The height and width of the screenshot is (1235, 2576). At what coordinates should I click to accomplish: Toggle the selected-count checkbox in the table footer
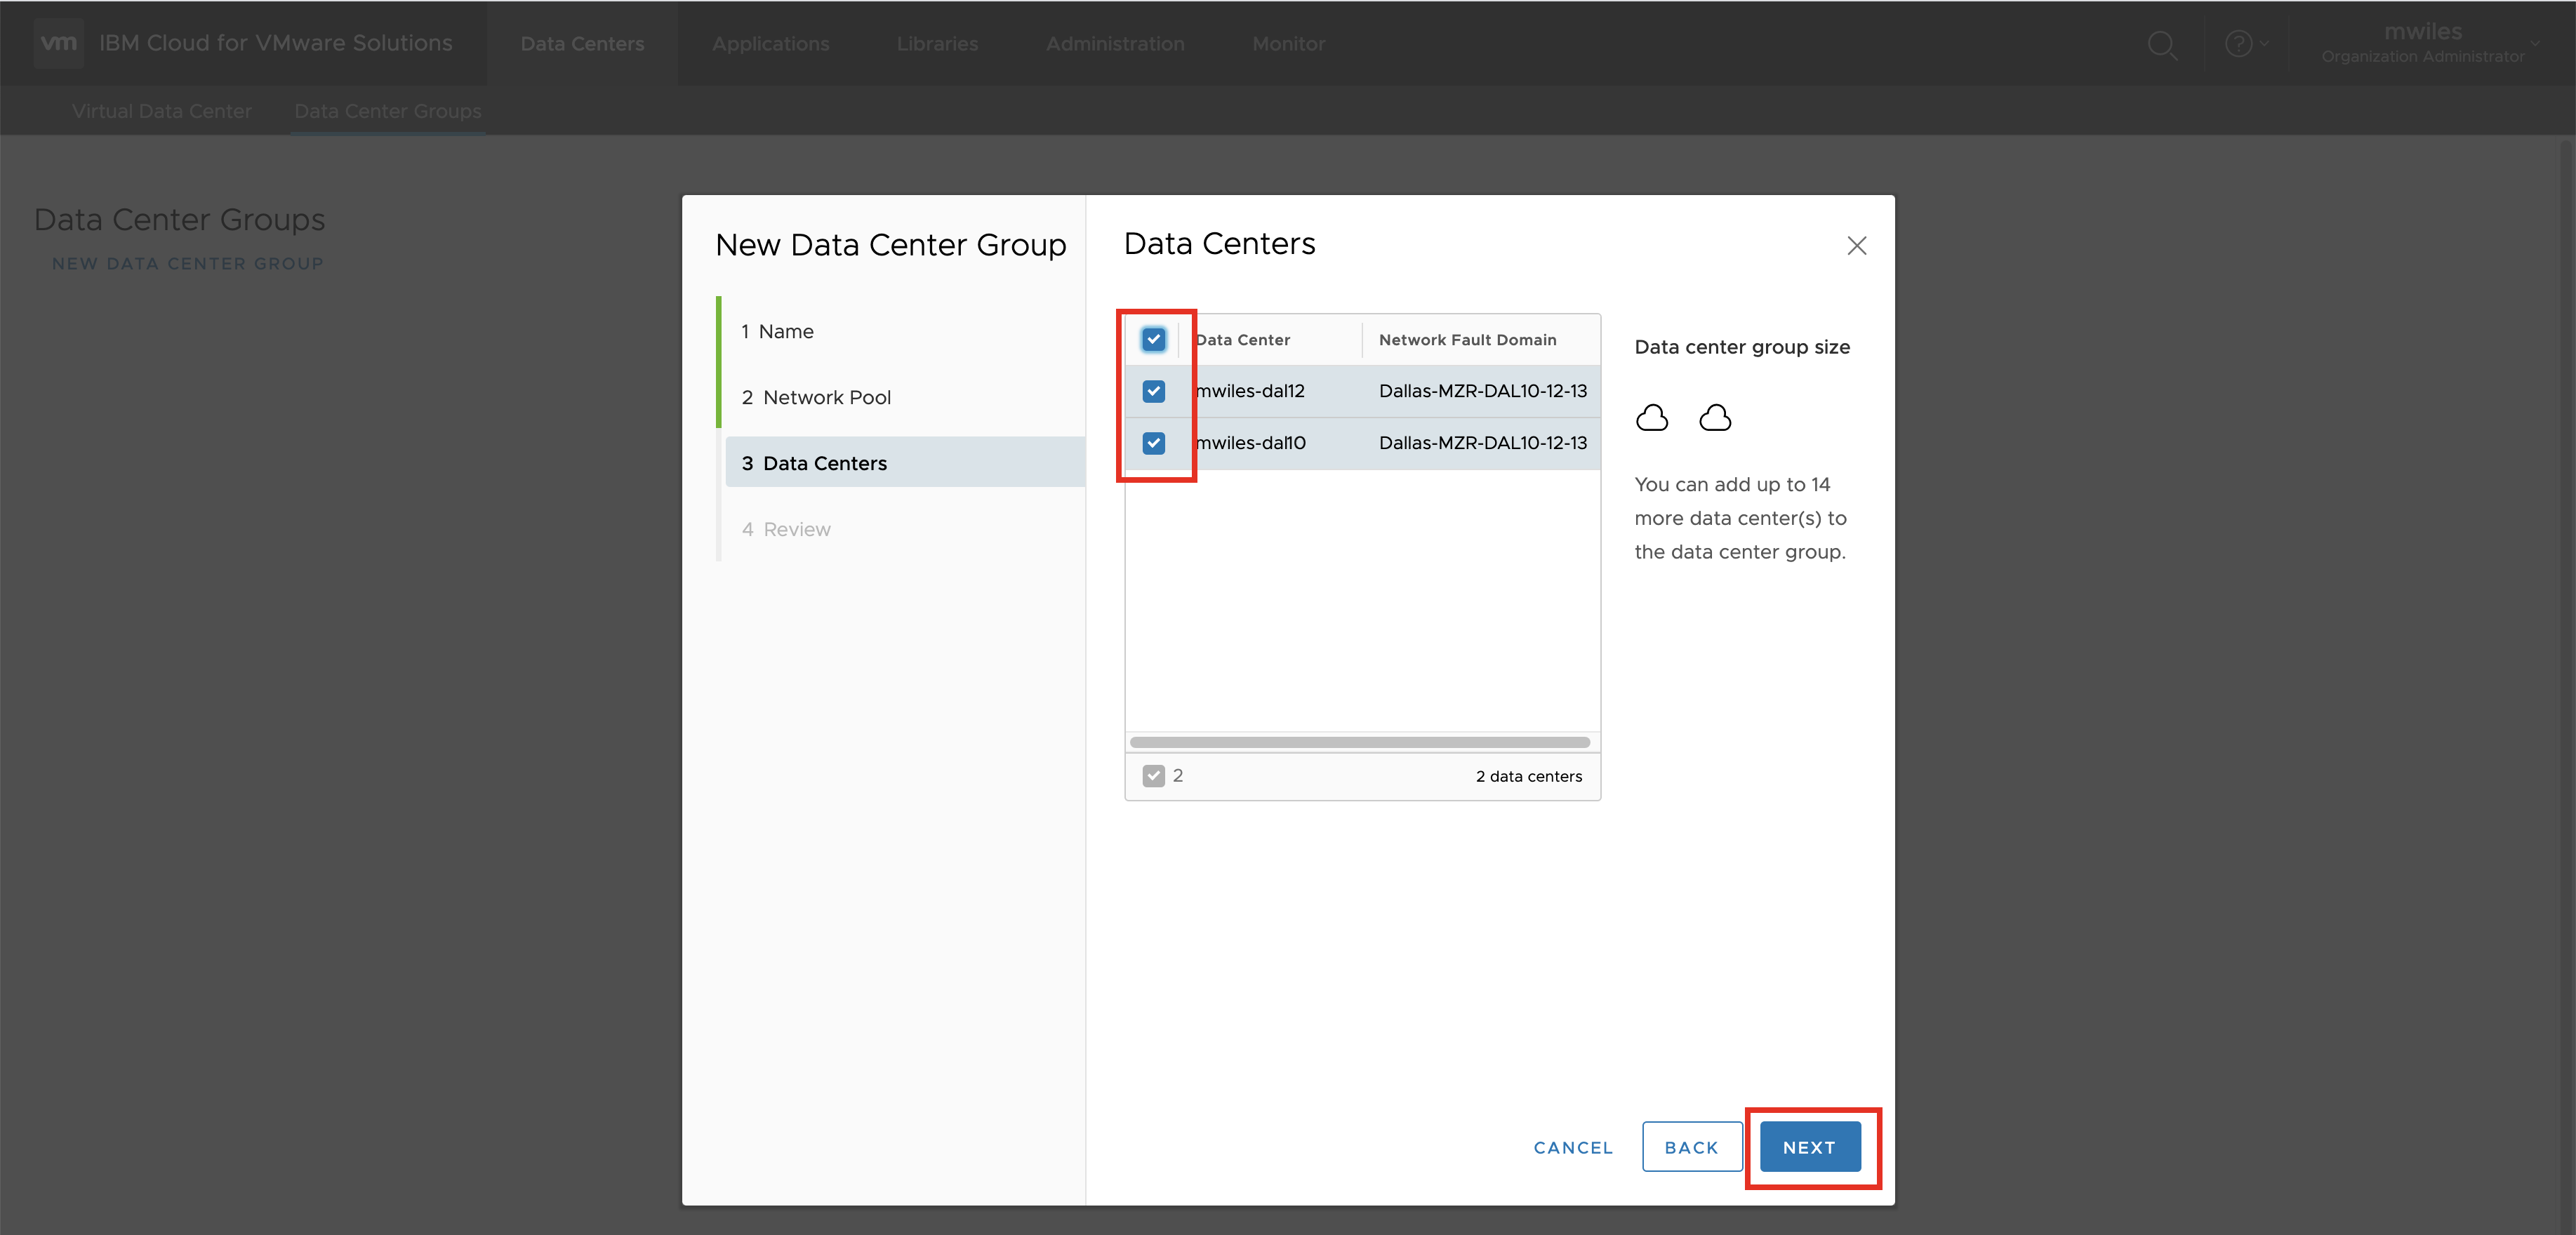1153,776
